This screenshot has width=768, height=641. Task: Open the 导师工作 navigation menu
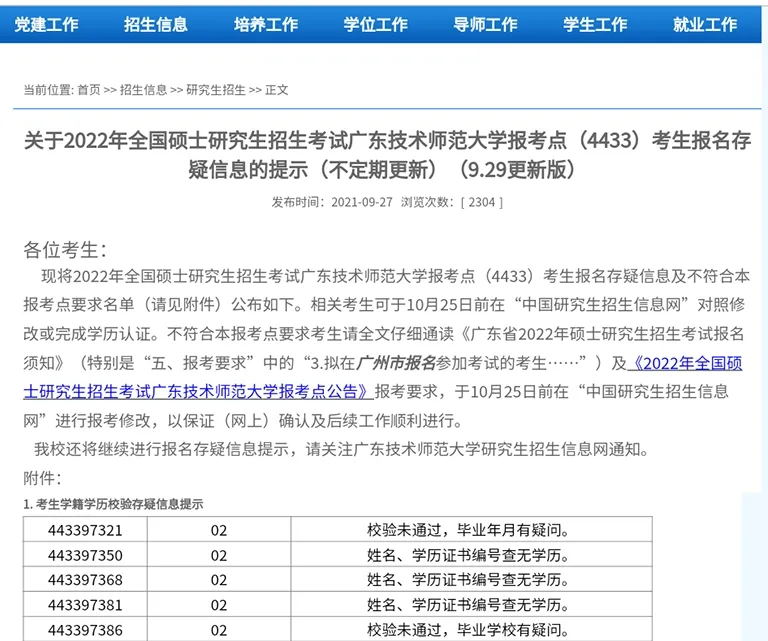coord(485,24)
